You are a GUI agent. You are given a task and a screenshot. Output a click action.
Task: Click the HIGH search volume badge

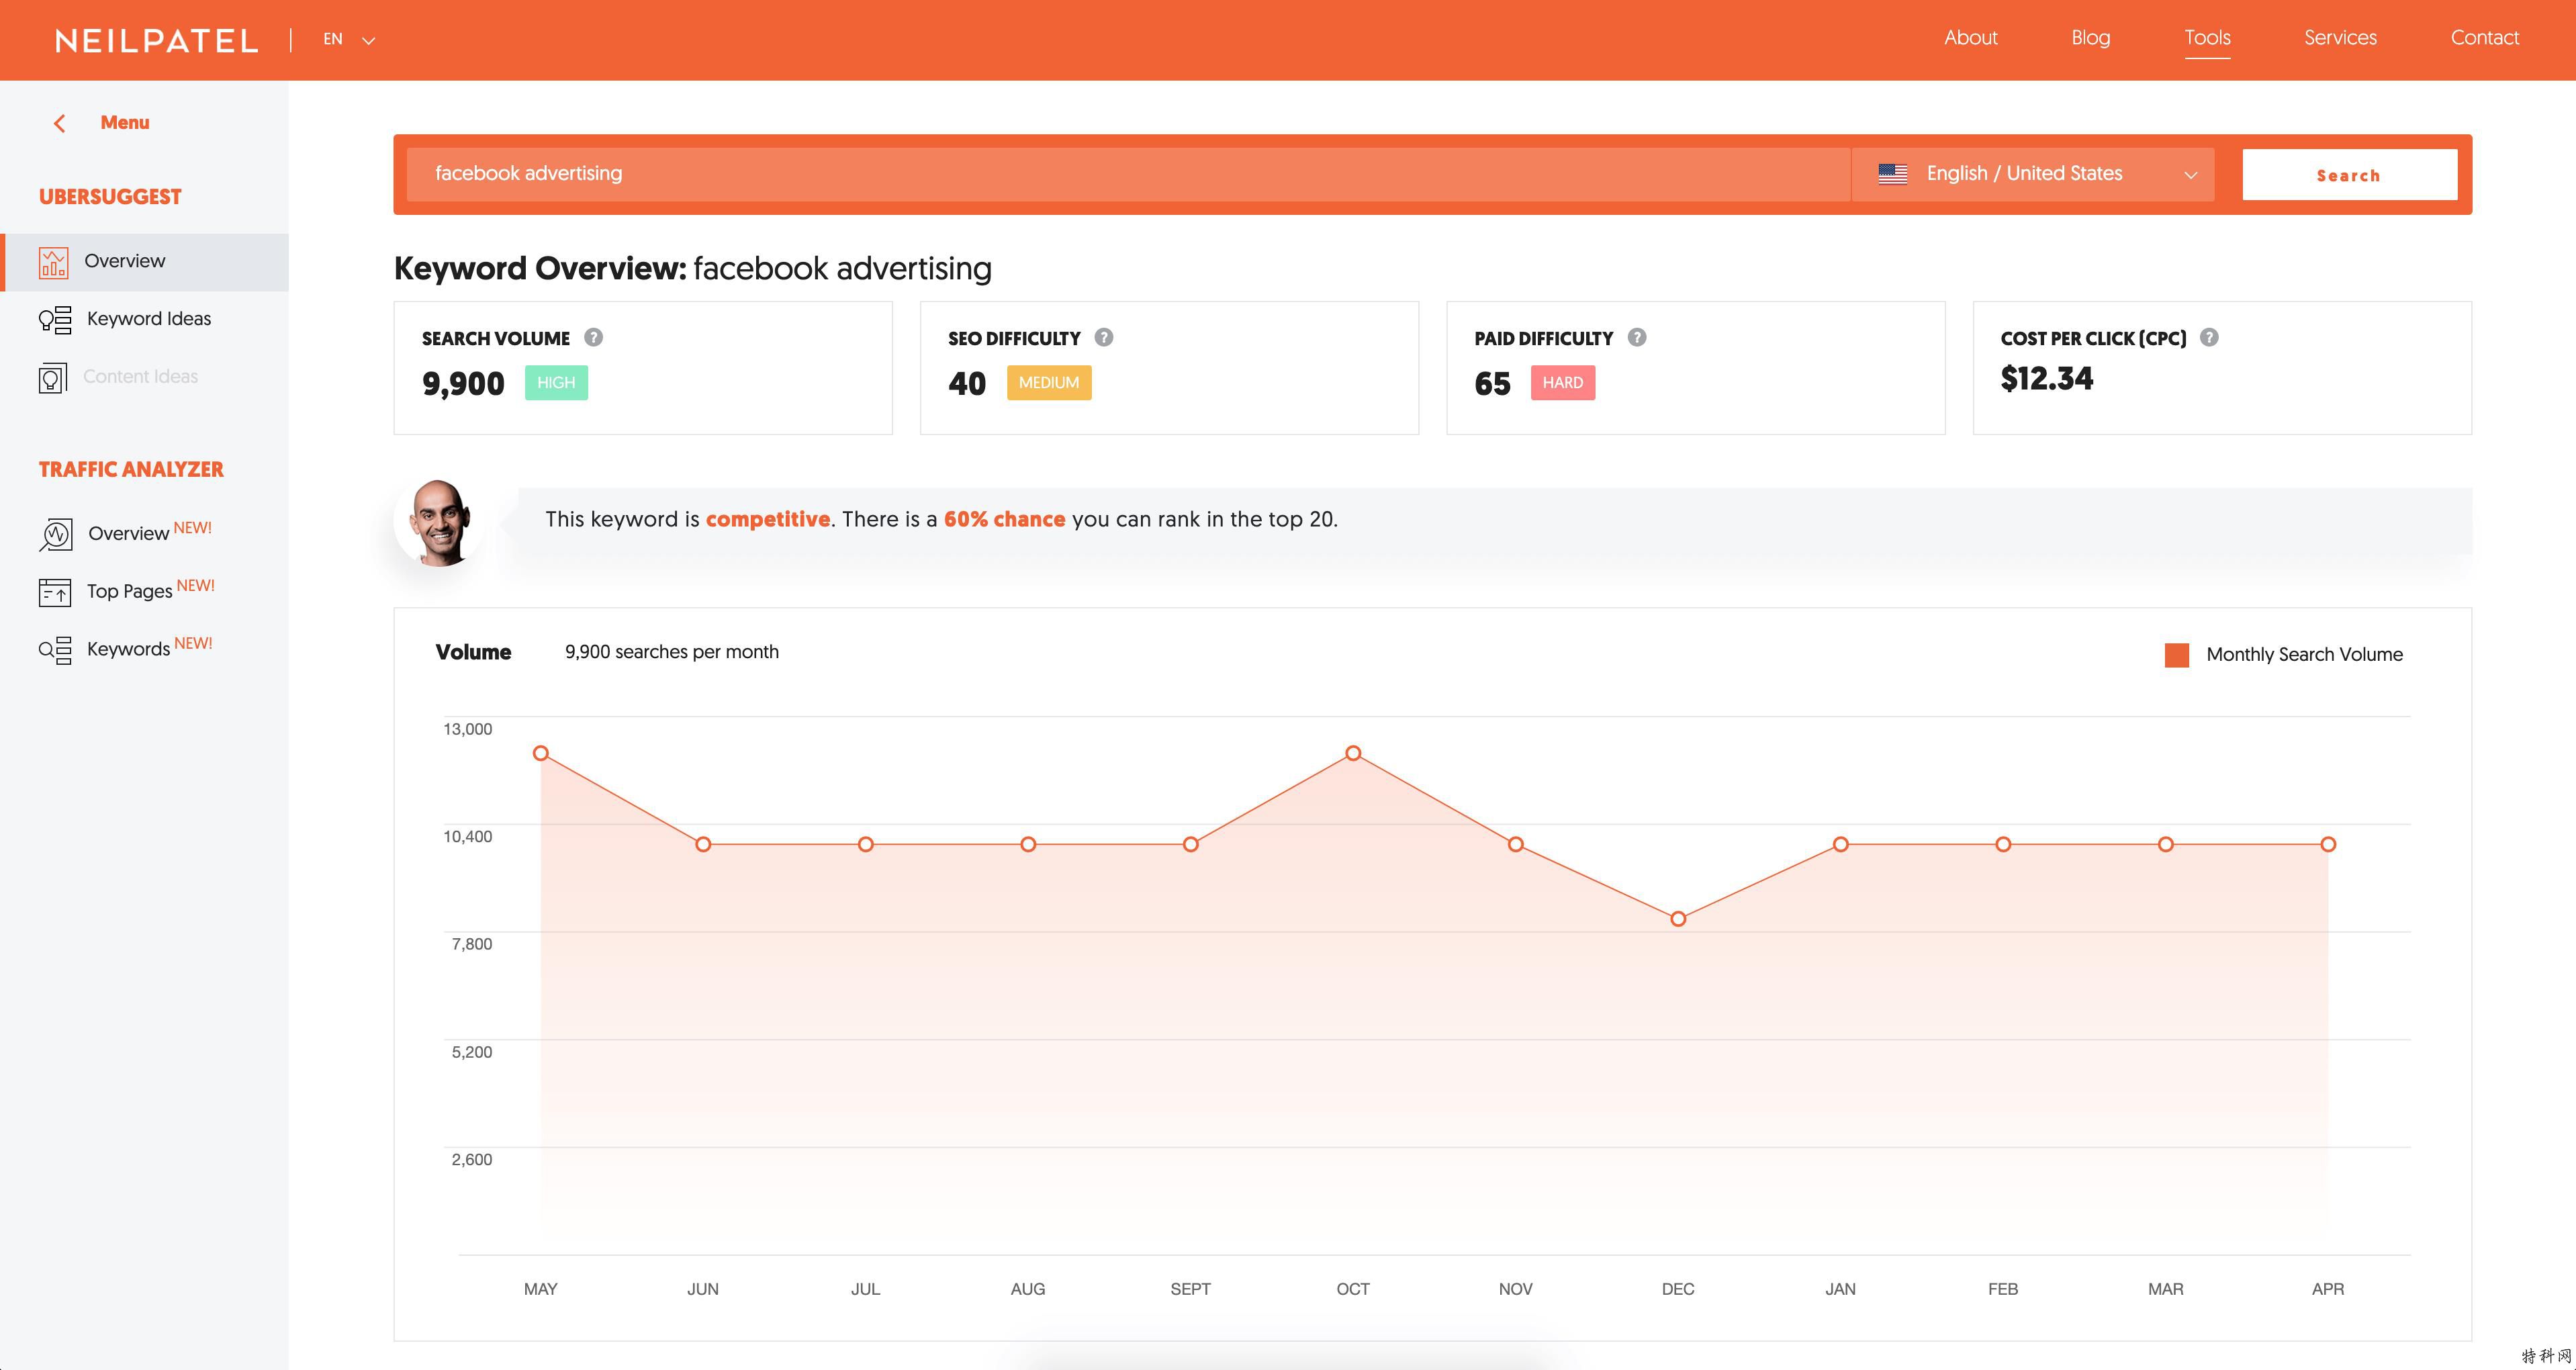pyautogui.click(x=556, y=383)
